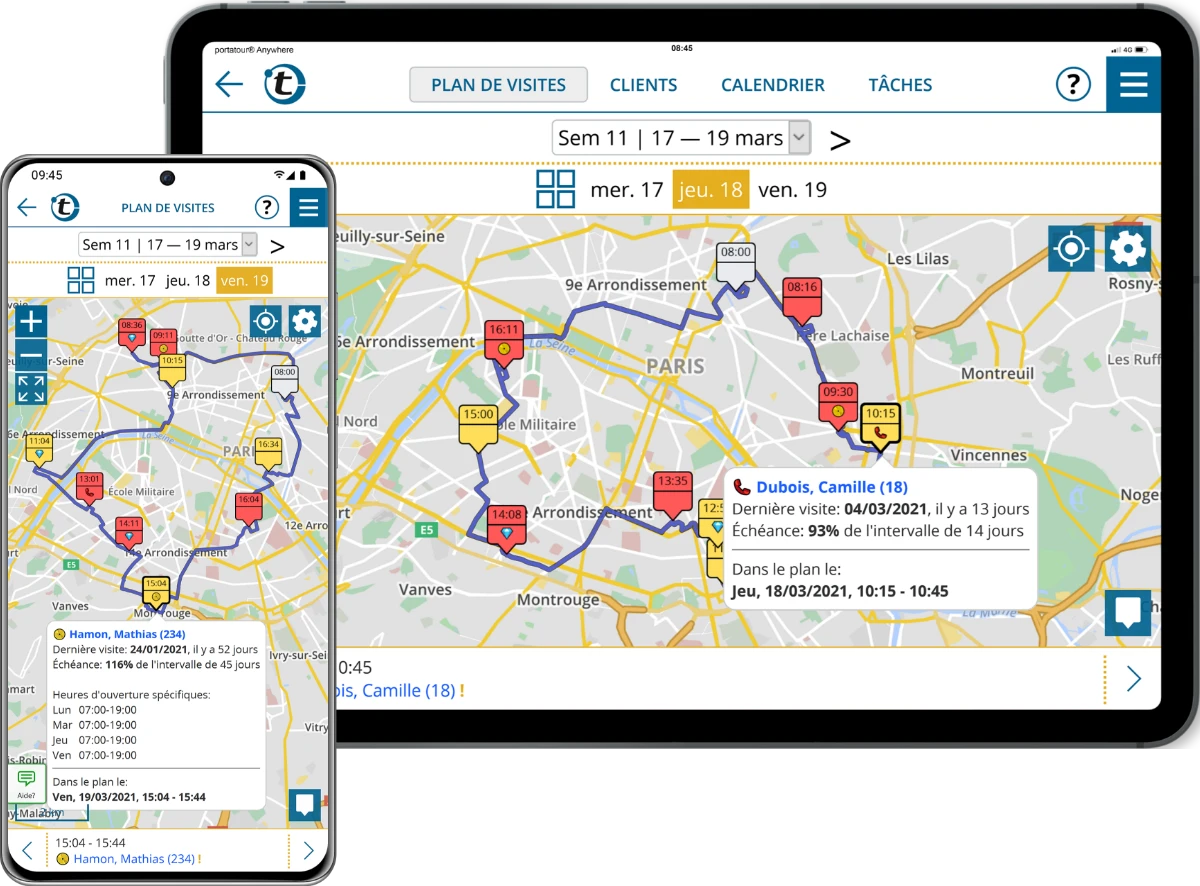Go to next visit arrow on phone

click(x=308, y=851)
